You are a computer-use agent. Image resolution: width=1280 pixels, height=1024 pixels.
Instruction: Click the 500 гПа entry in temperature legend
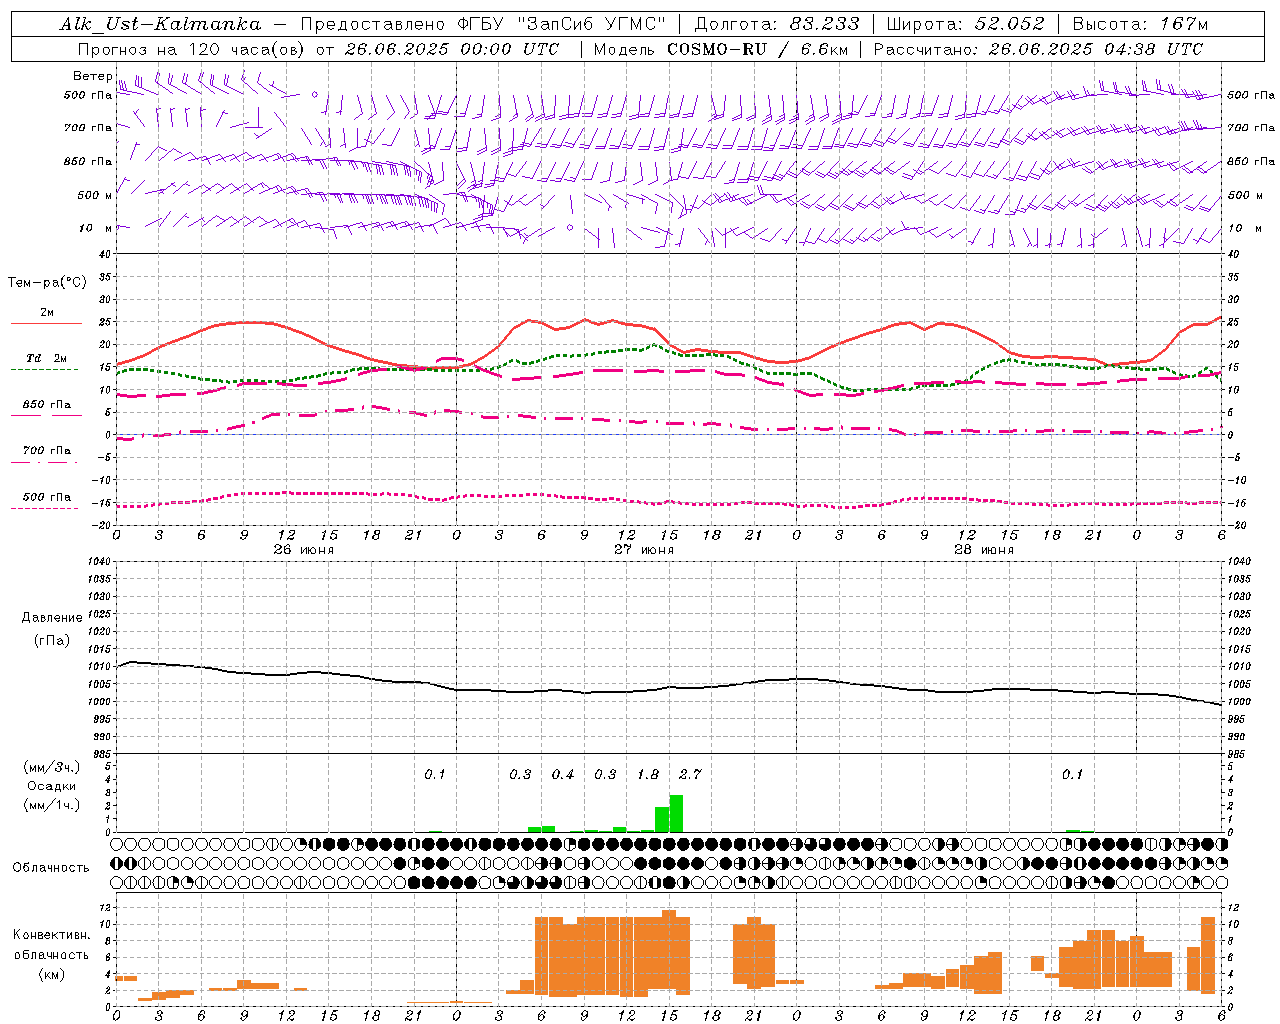coord(46,500)
